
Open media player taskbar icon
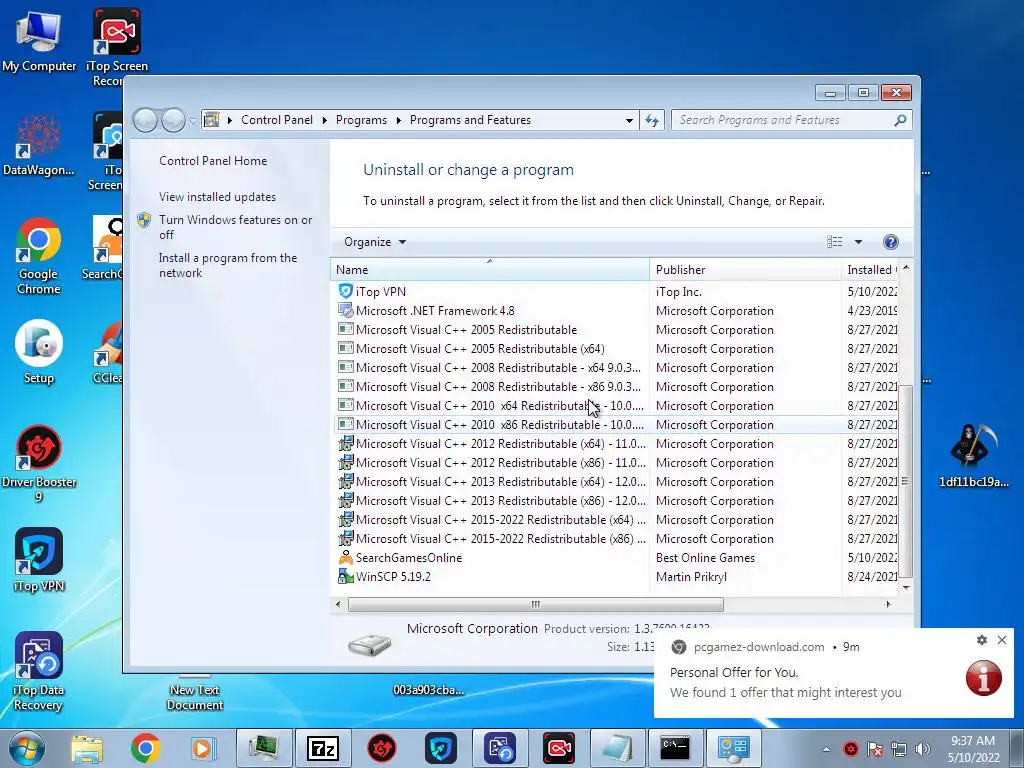point(202,748)
